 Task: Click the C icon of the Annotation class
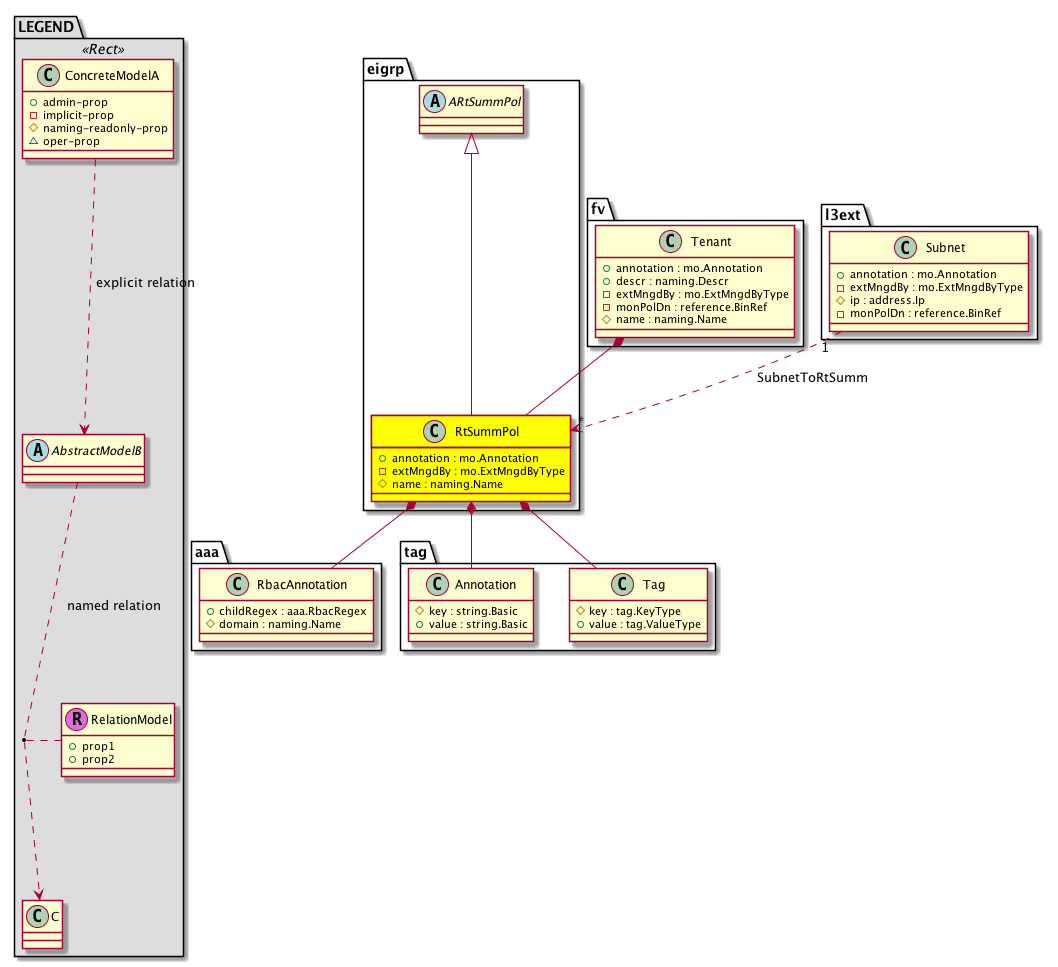[x=437, y=585]
